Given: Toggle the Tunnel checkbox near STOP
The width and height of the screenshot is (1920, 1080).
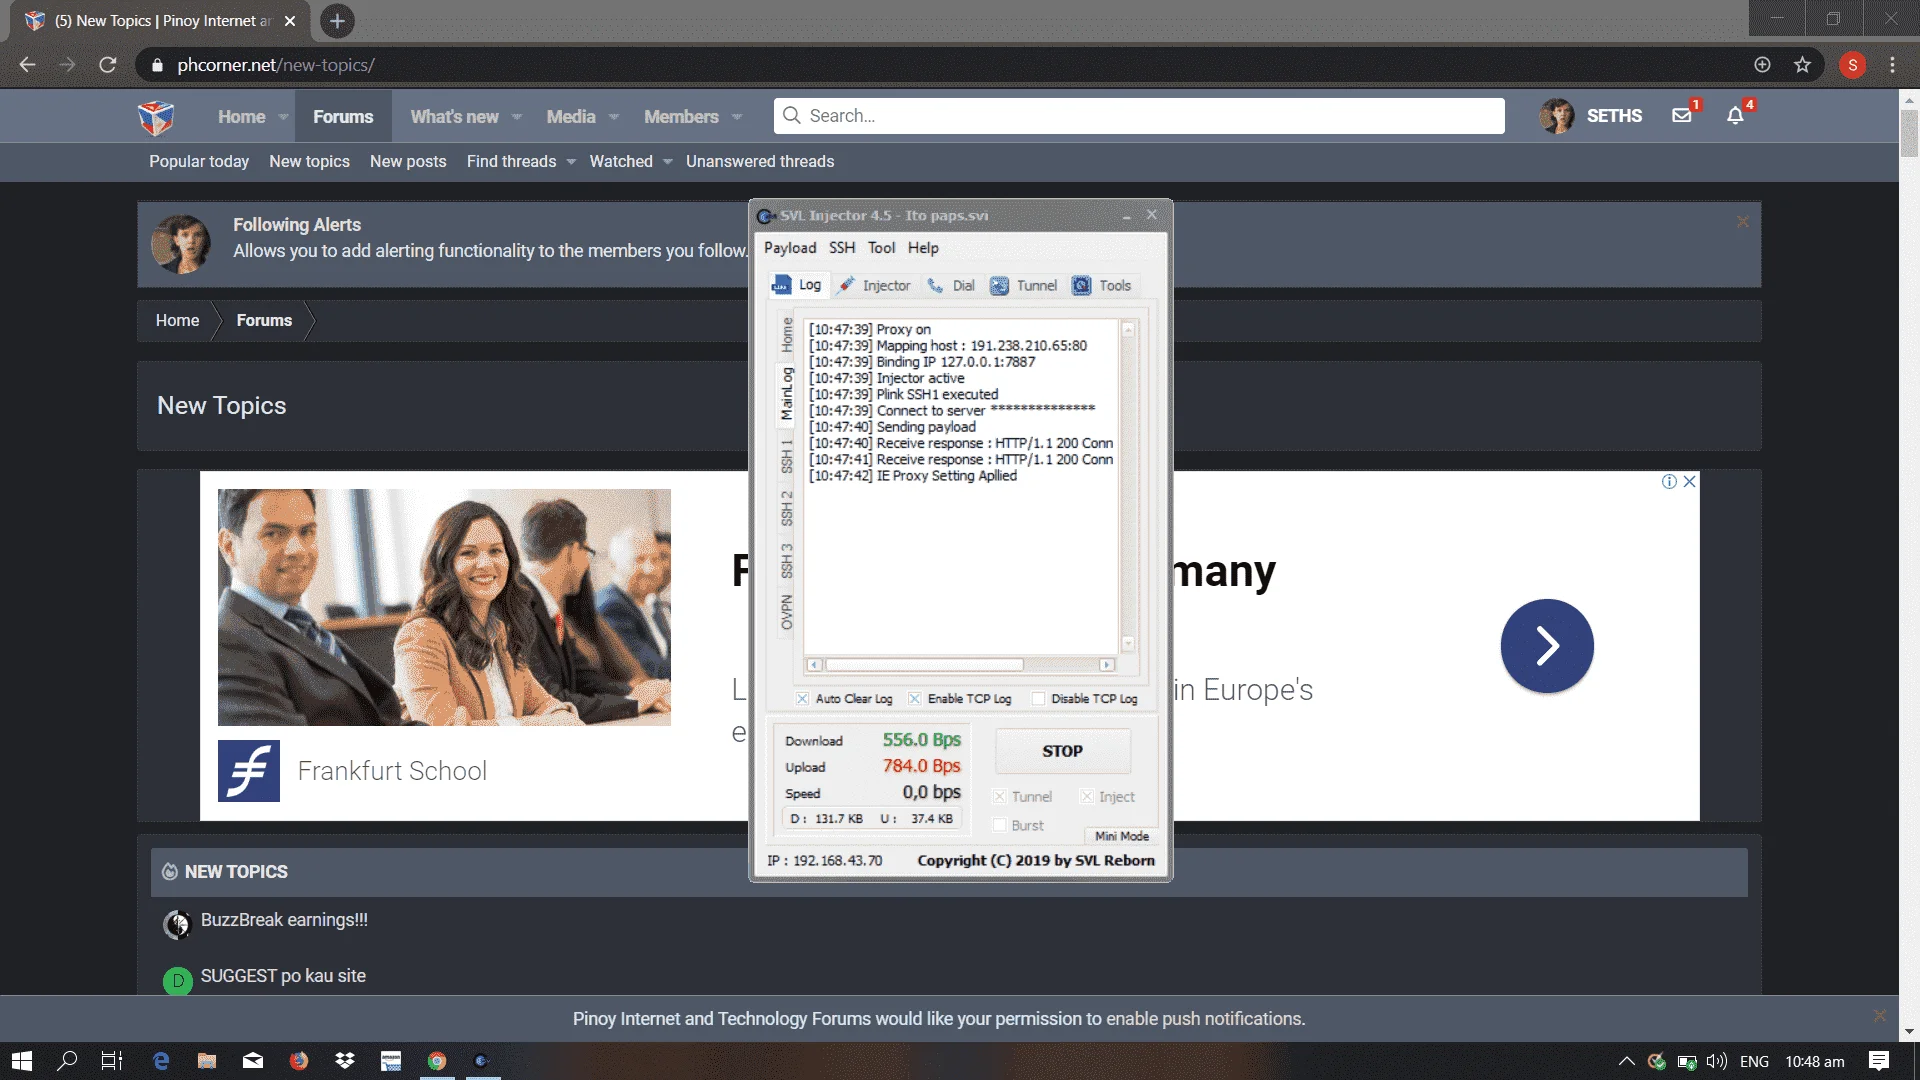Looking at the screenshot, I should 999,797.
